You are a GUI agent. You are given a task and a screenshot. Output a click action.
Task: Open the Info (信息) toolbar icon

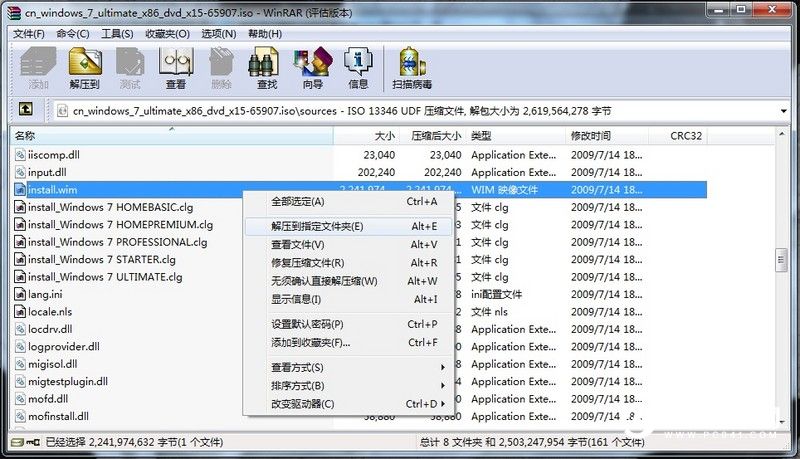[x=358, y=68]
